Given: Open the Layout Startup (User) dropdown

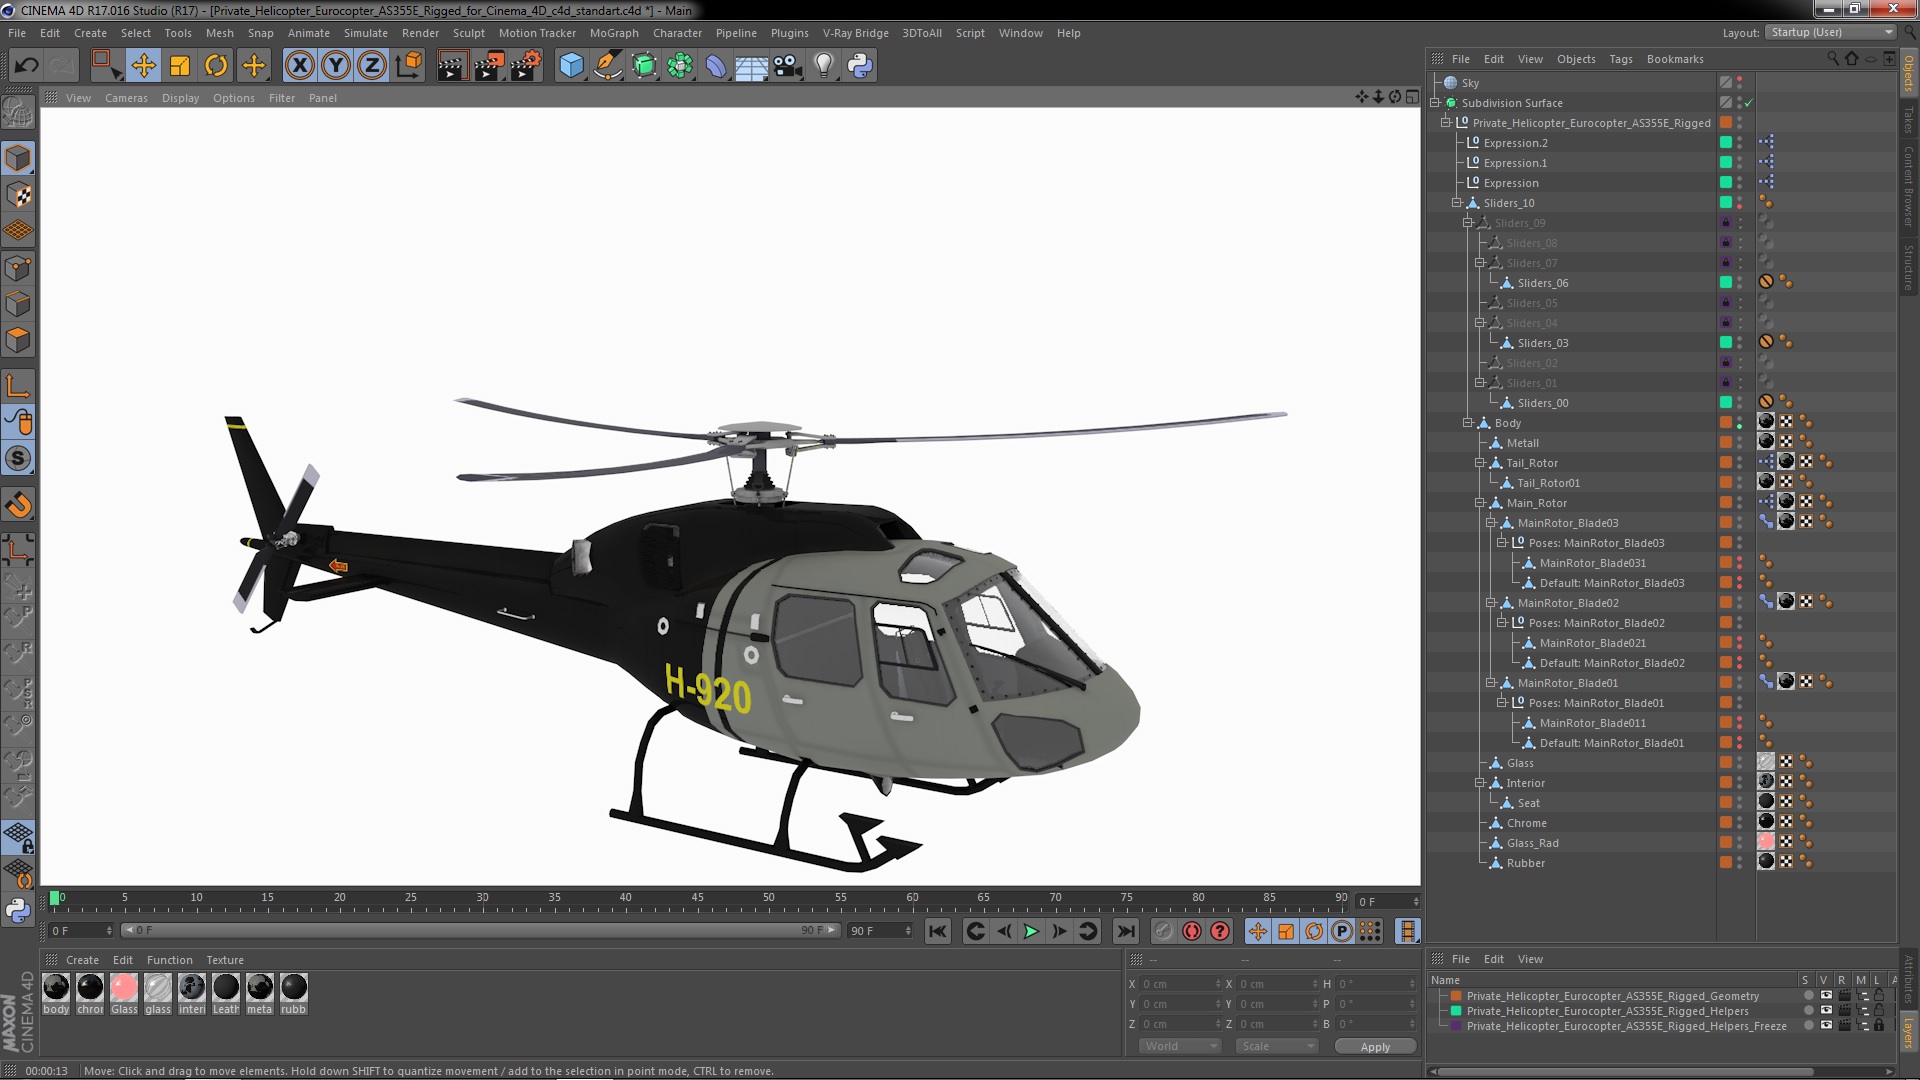Looking at the screenshot, I should point(1830,32).
